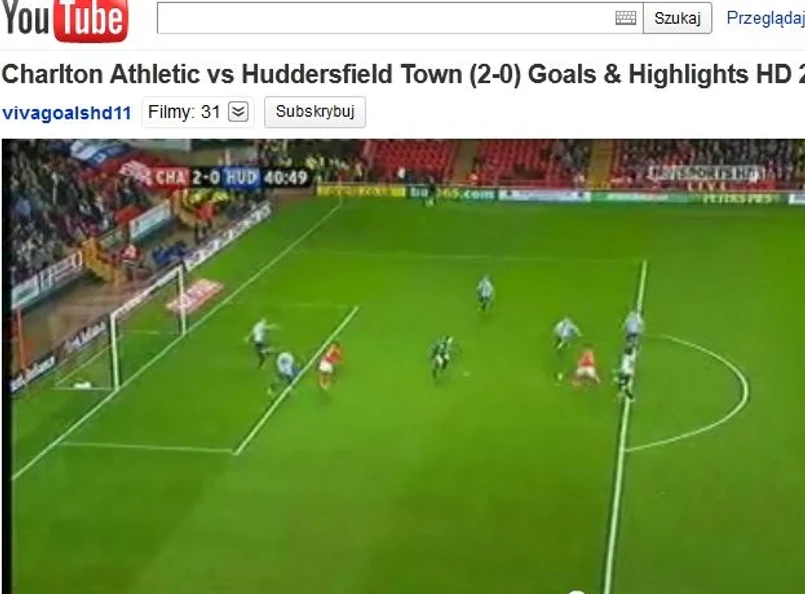Image resolution: width=805 pixels, height=594 pixels.
Task: Expand the double-chevron next to Filmy: 31
Action: [x=238, y=111]
